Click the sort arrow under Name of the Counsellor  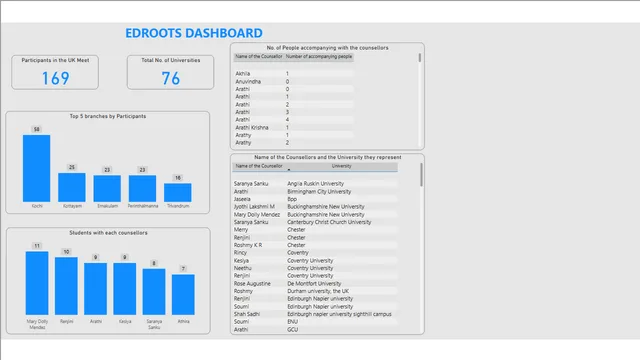click(289, 169)
